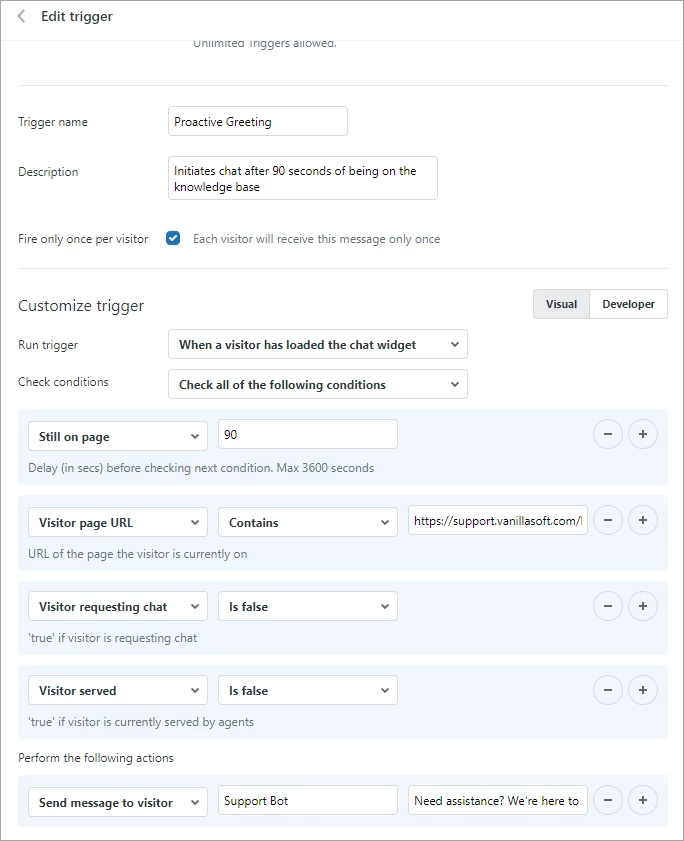Image resolution: width=684 pixels, height=841 pixels.
Task: Uncheck Fire only once per visitor
Action: [x=173, y=239]
